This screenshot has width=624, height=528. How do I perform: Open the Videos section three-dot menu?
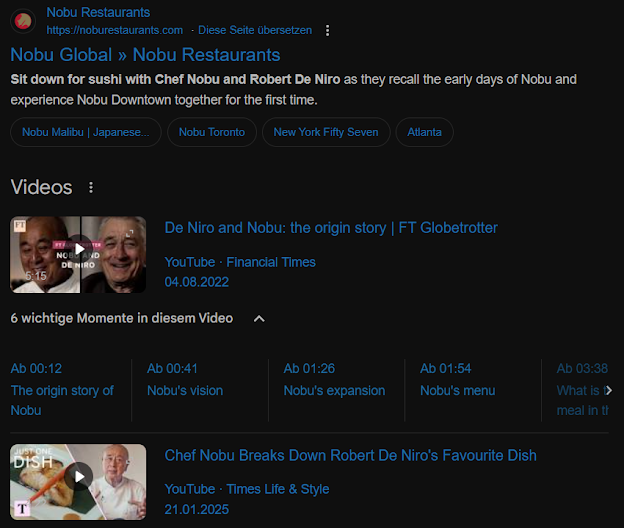[91, 187]
